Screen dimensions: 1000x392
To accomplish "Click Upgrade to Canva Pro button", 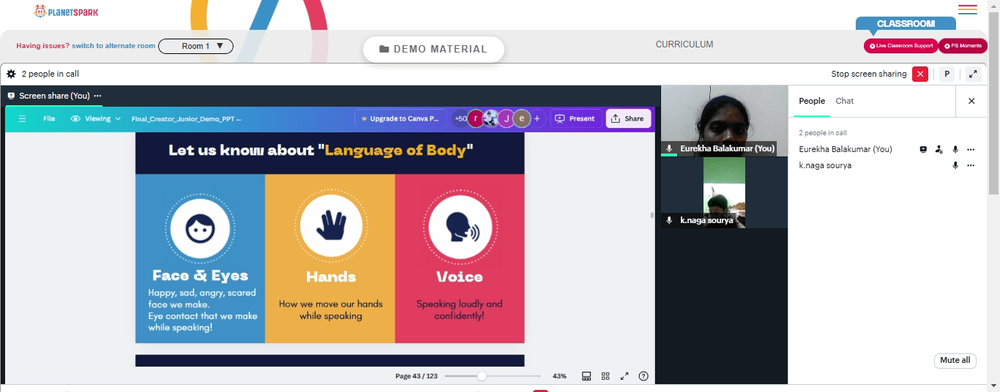I will point(400,119).
